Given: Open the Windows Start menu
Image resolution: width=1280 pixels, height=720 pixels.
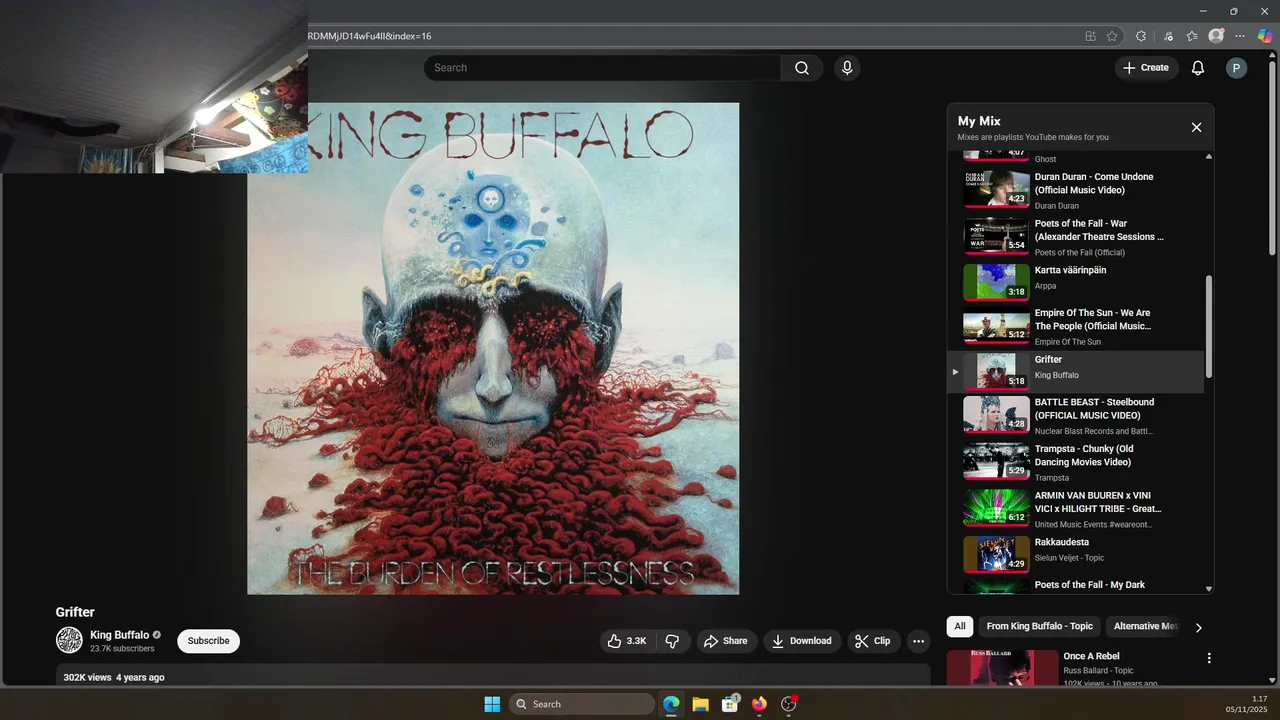Looking at the screenshot, I should click(x=492, y=704).
